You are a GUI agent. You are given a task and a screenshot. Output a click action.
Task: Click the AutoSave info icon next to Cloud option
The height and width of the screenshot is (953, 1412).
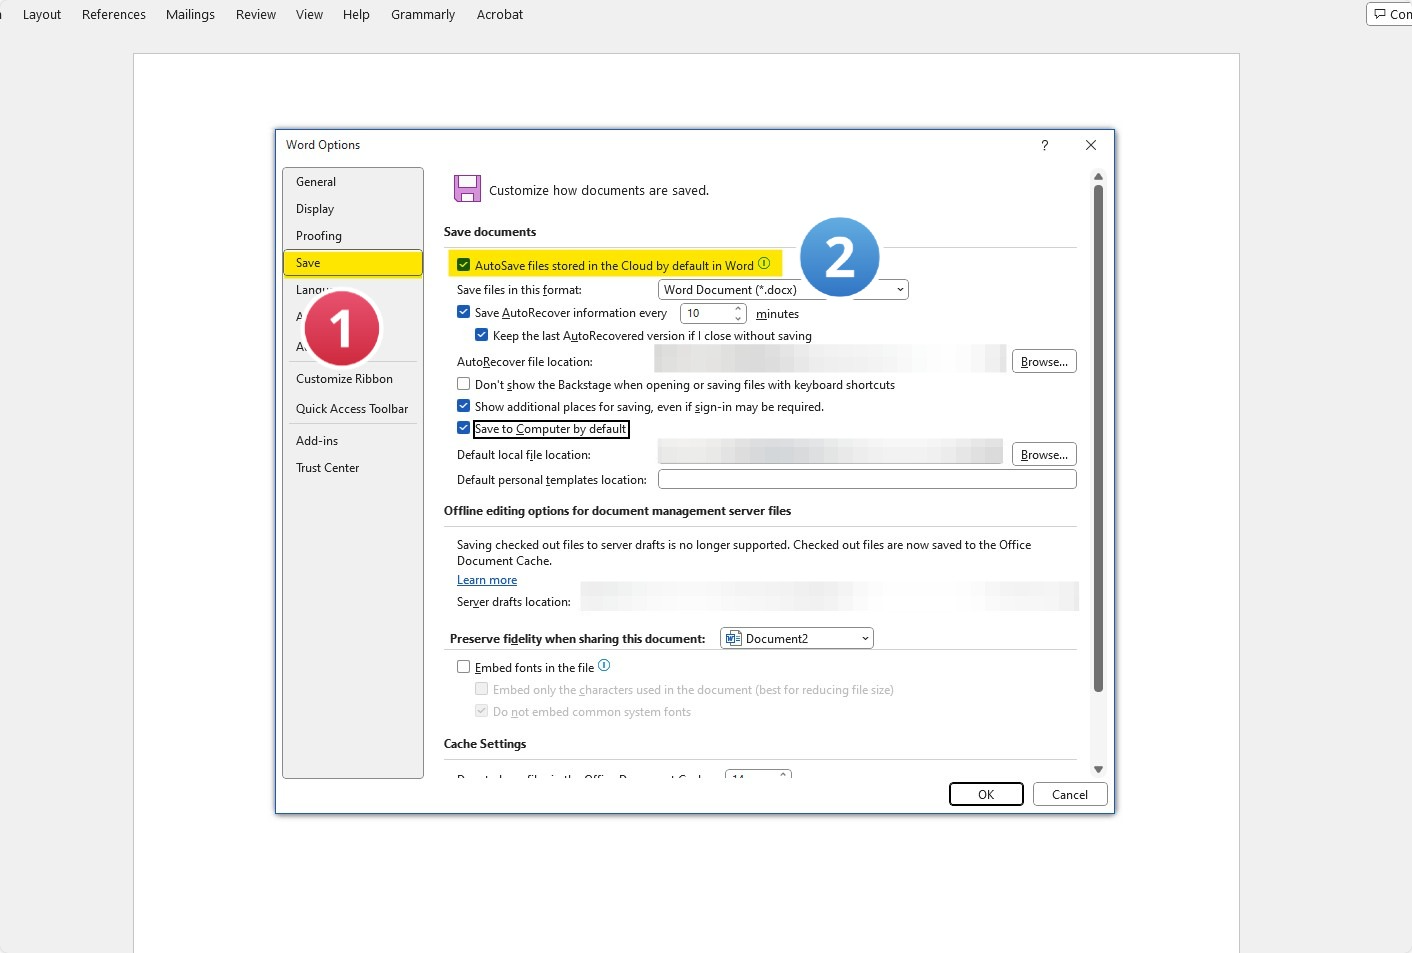764,264
